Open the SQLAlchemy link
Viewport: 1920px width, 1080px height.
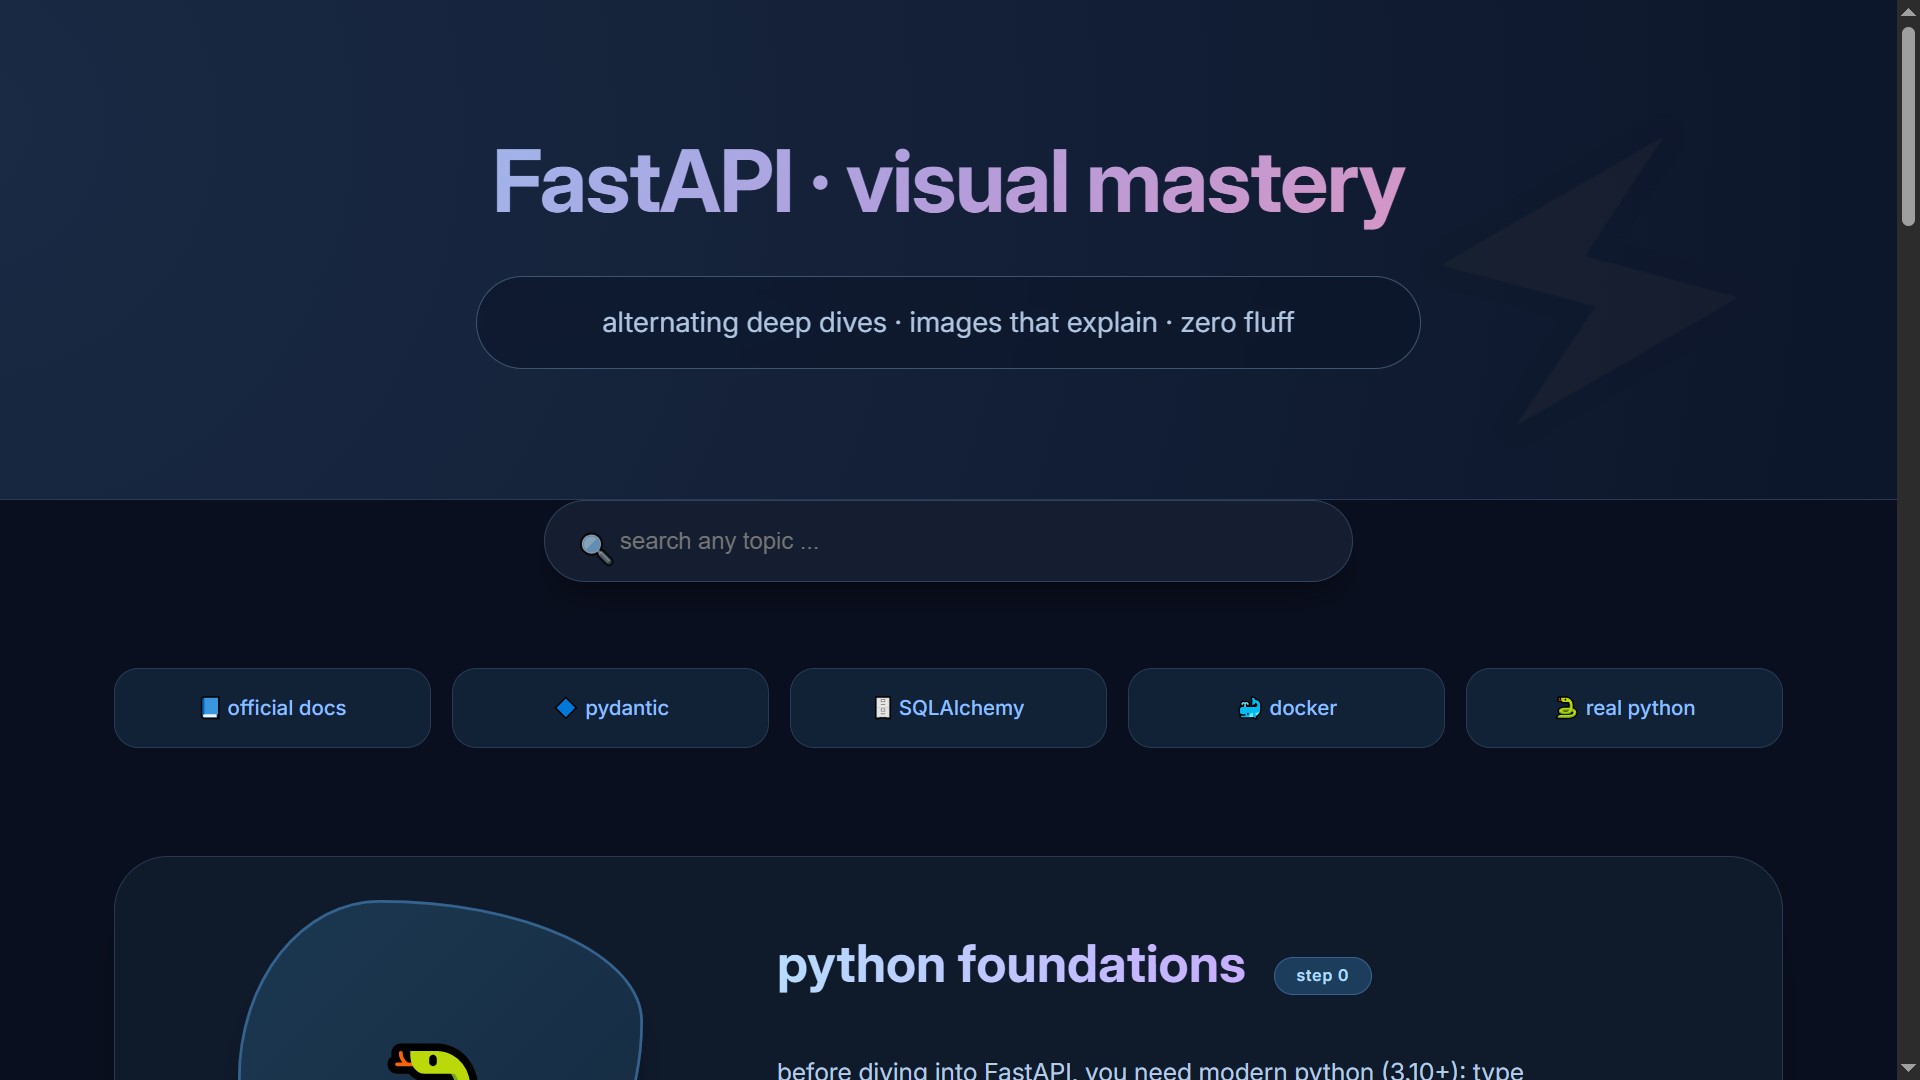pos(948,708)
